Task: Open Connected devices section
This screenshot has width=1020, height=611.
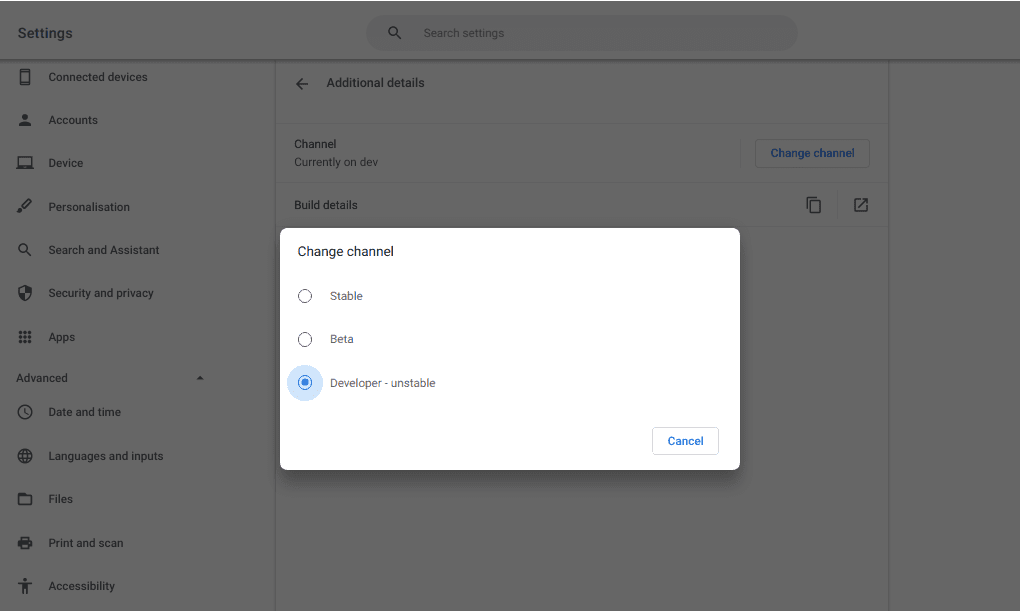Action: (x=98, y=77)
